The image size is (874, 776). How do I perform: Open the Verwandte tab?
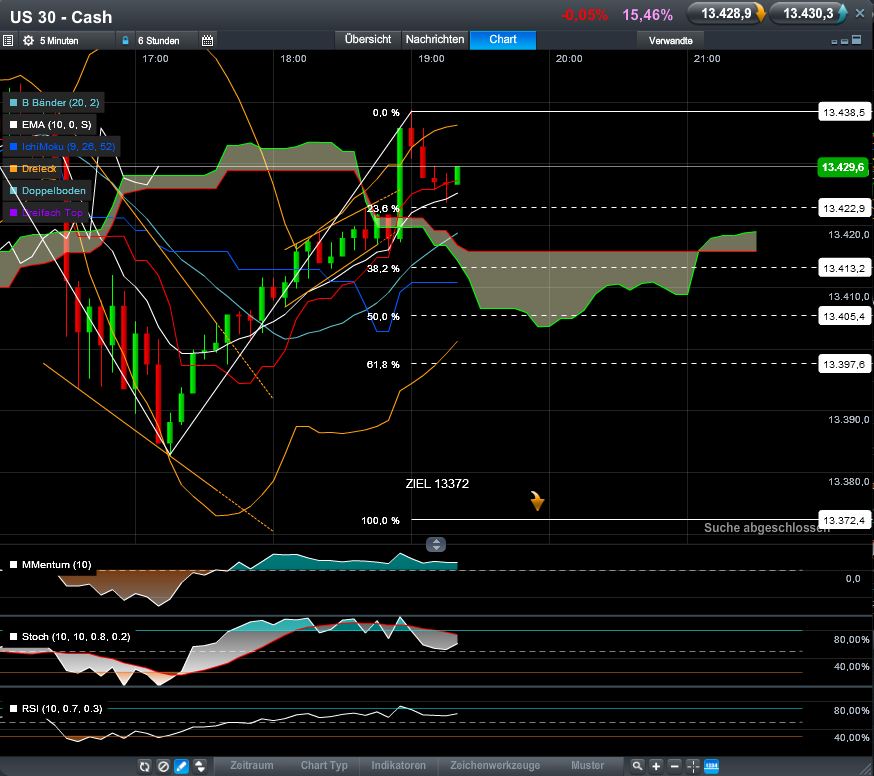tap(671, 40)
